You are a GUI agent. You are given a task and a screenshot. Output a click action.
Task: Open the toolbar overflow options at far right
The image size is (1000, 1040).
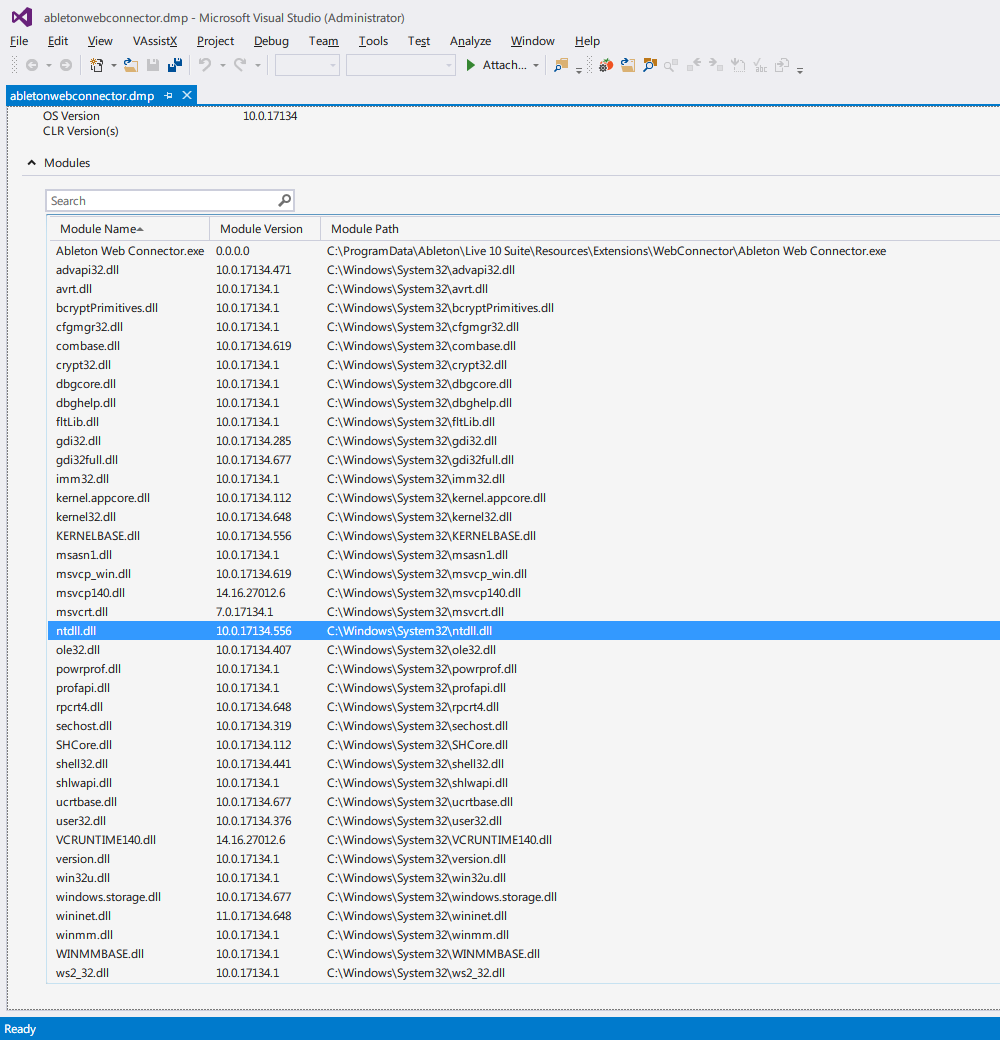coord(800,70)
